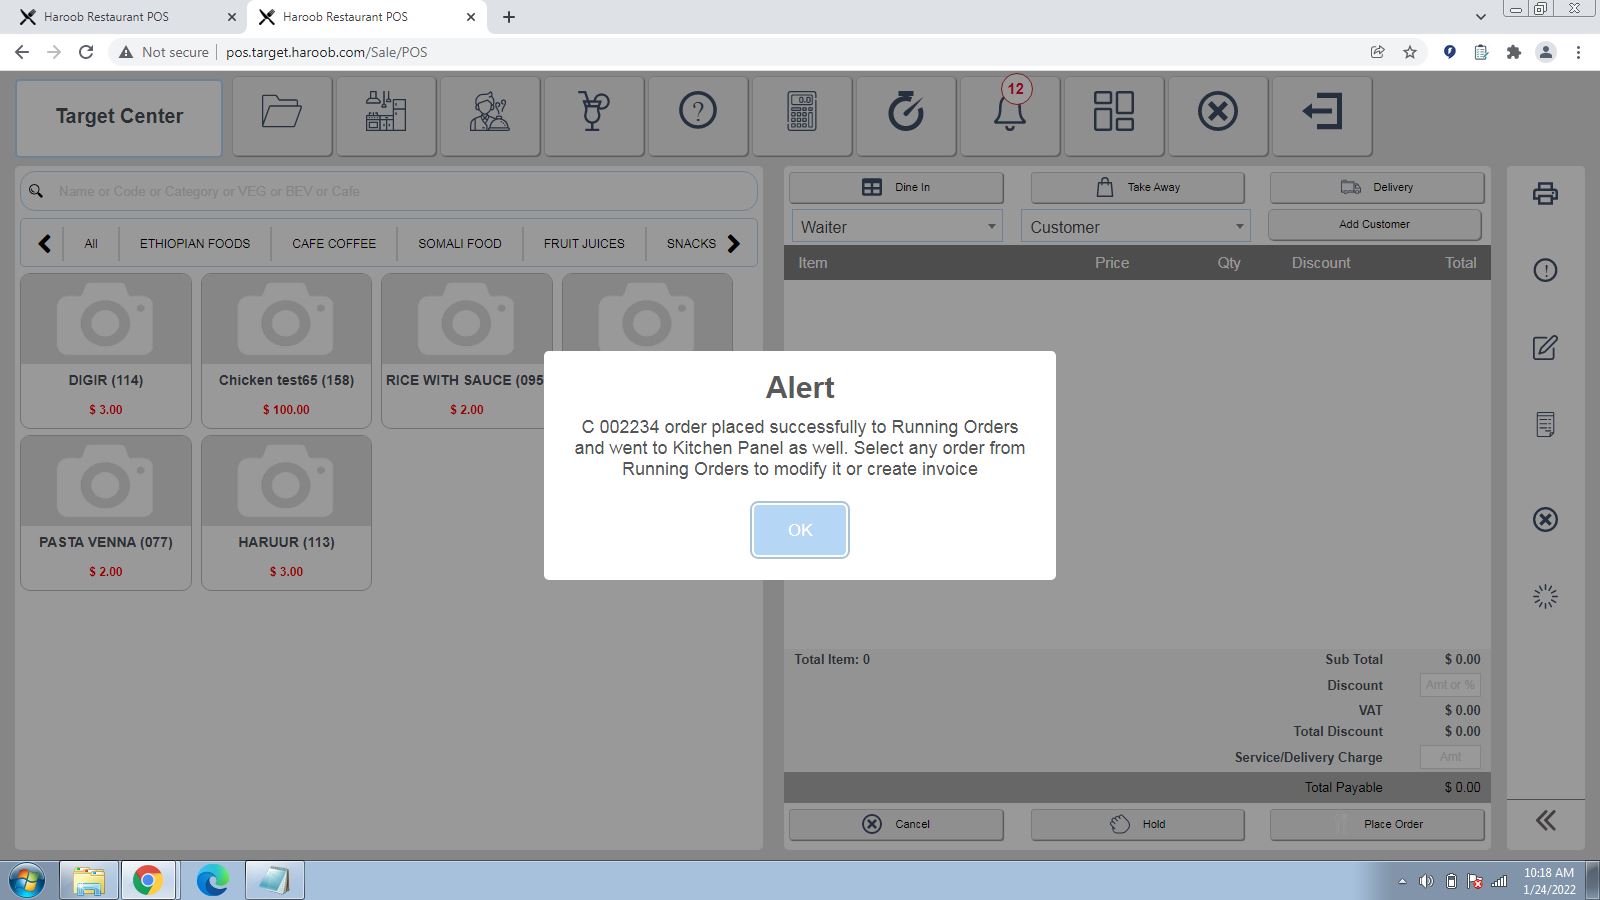
Task: Open the bar drink icon
Action: pyautogui.click(x=594, y=116)
